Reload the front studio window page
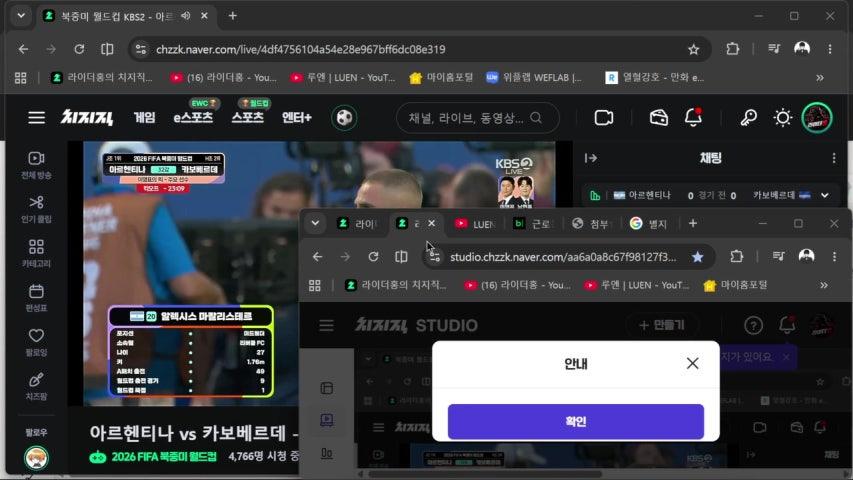Viewport: 853px width, 480px height. click(x=373, y=256)
